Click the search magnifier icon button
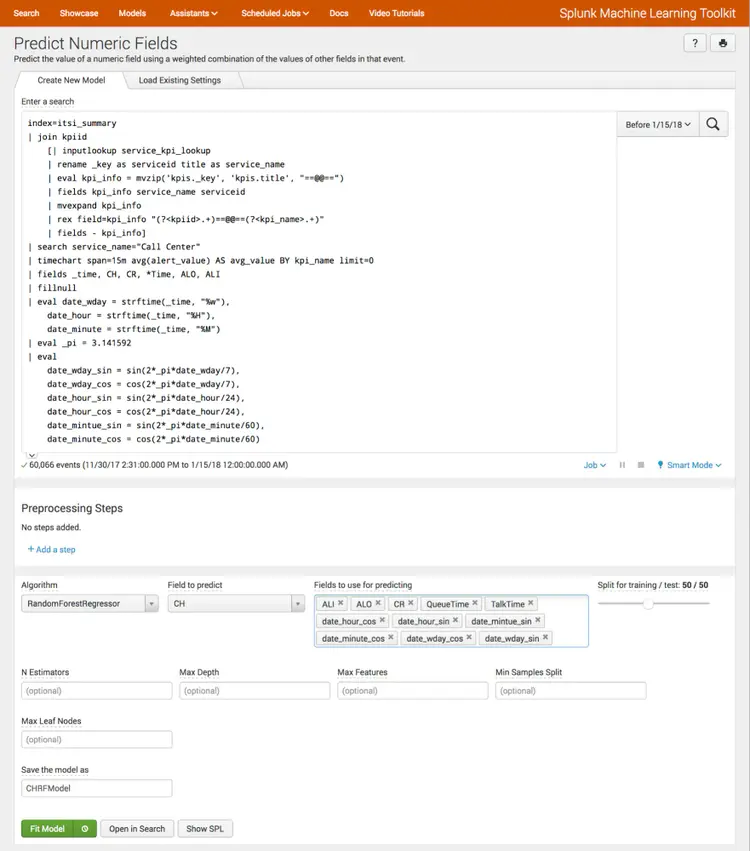 [713, 124]
